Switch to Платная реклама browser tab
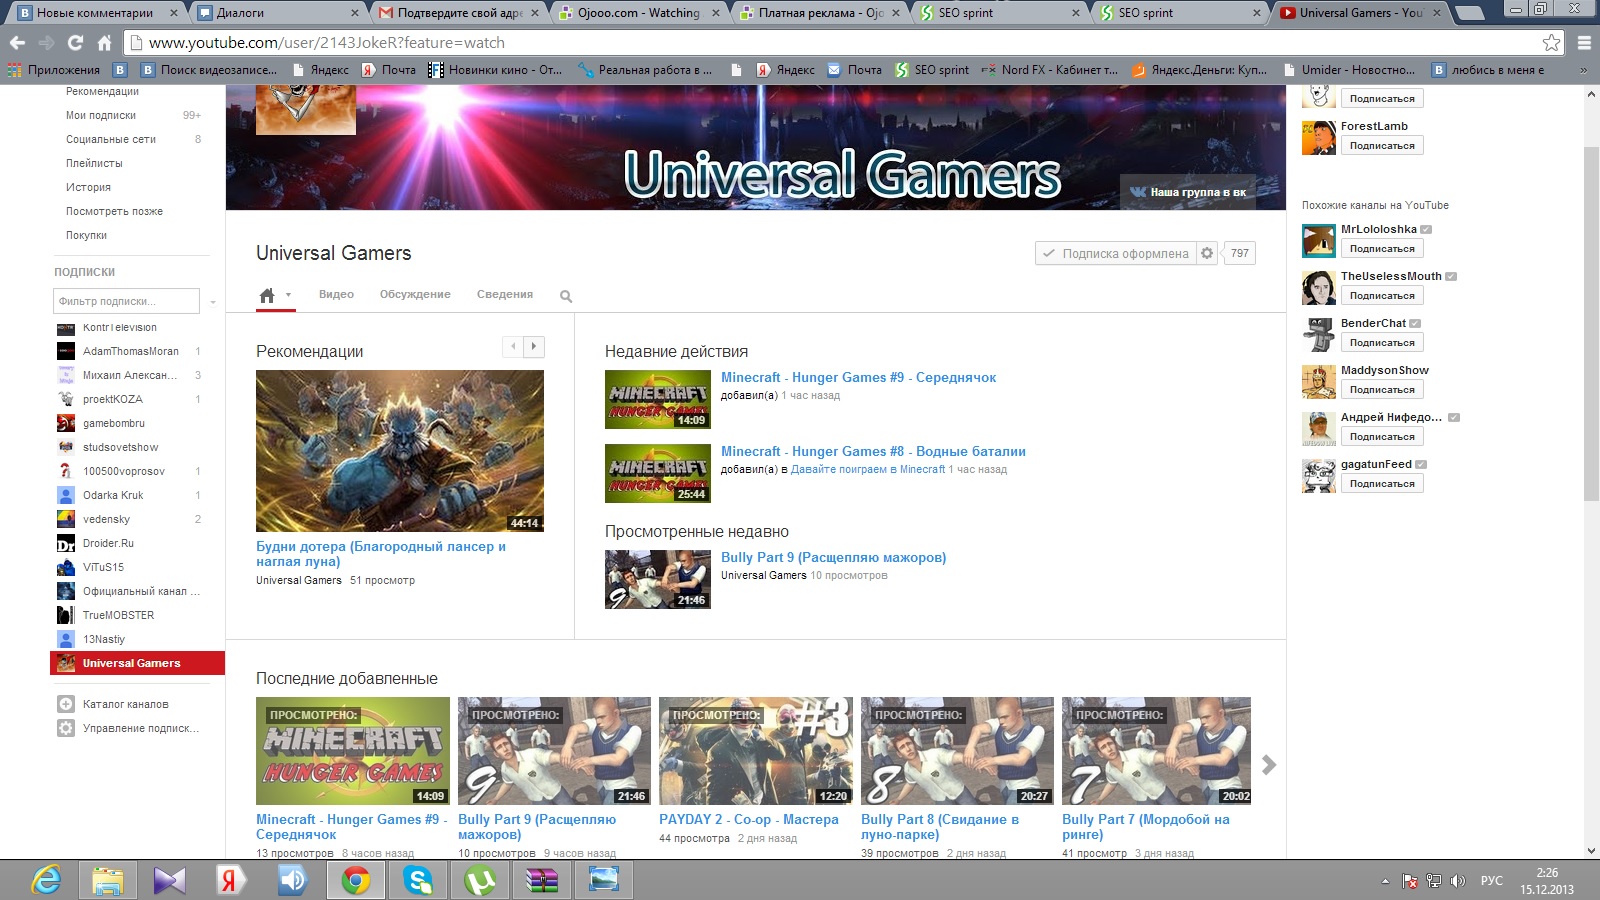Viewport: 1600px width, 900px height. pos(820,13)
